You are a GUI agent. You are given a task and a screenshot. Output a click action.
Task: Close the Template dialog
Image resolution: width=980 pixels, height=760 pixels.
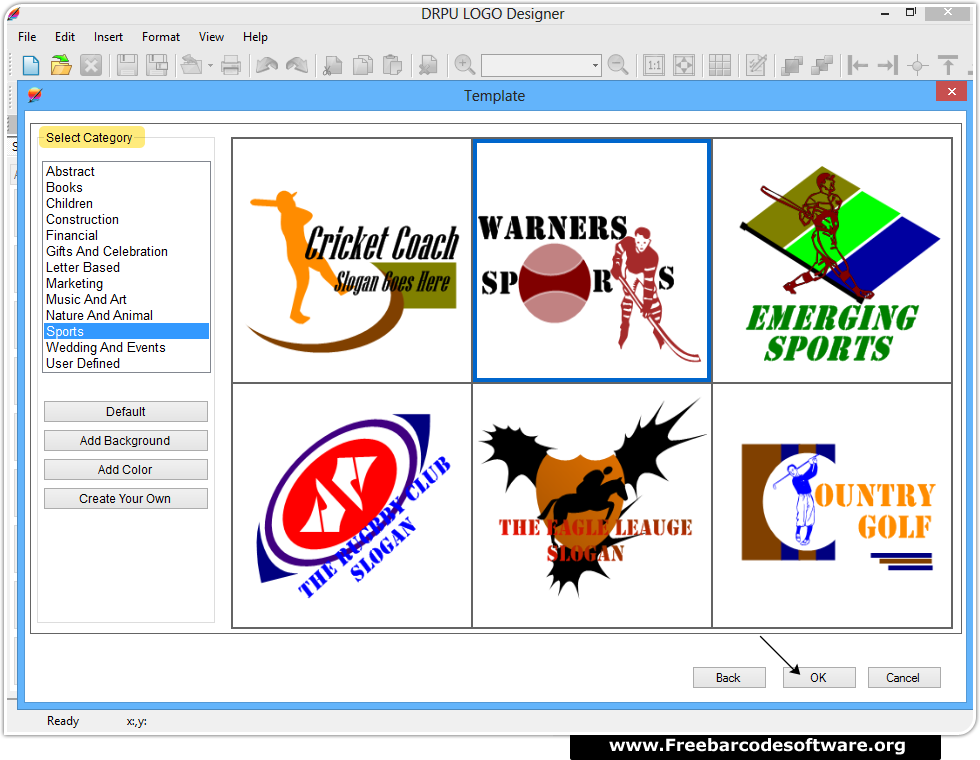coord(951,92)
